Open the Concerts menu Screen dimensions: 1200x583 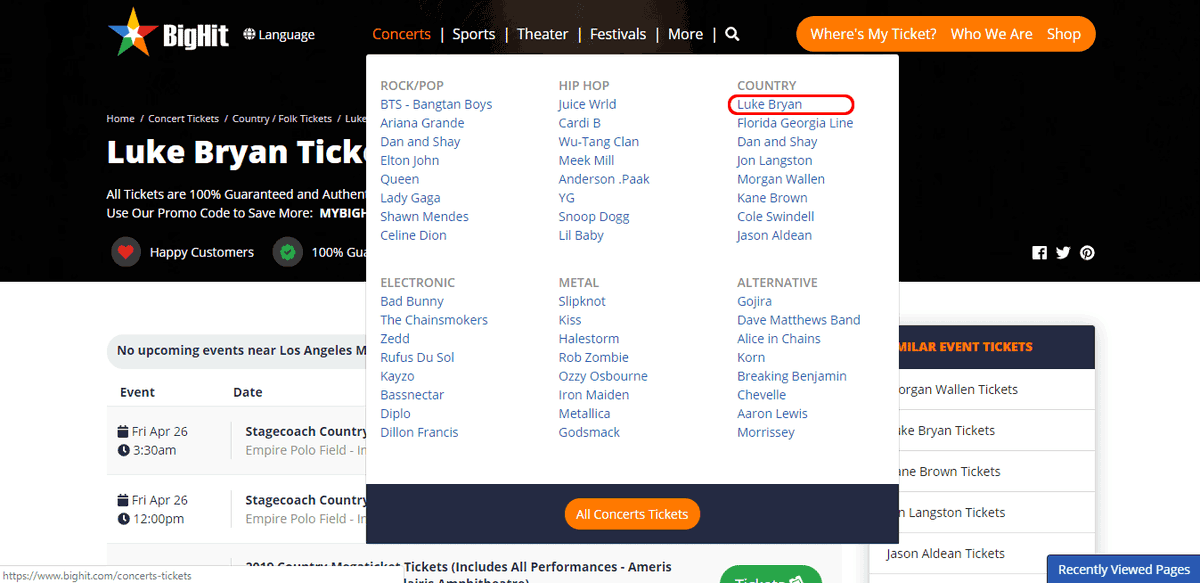(401, 34)
